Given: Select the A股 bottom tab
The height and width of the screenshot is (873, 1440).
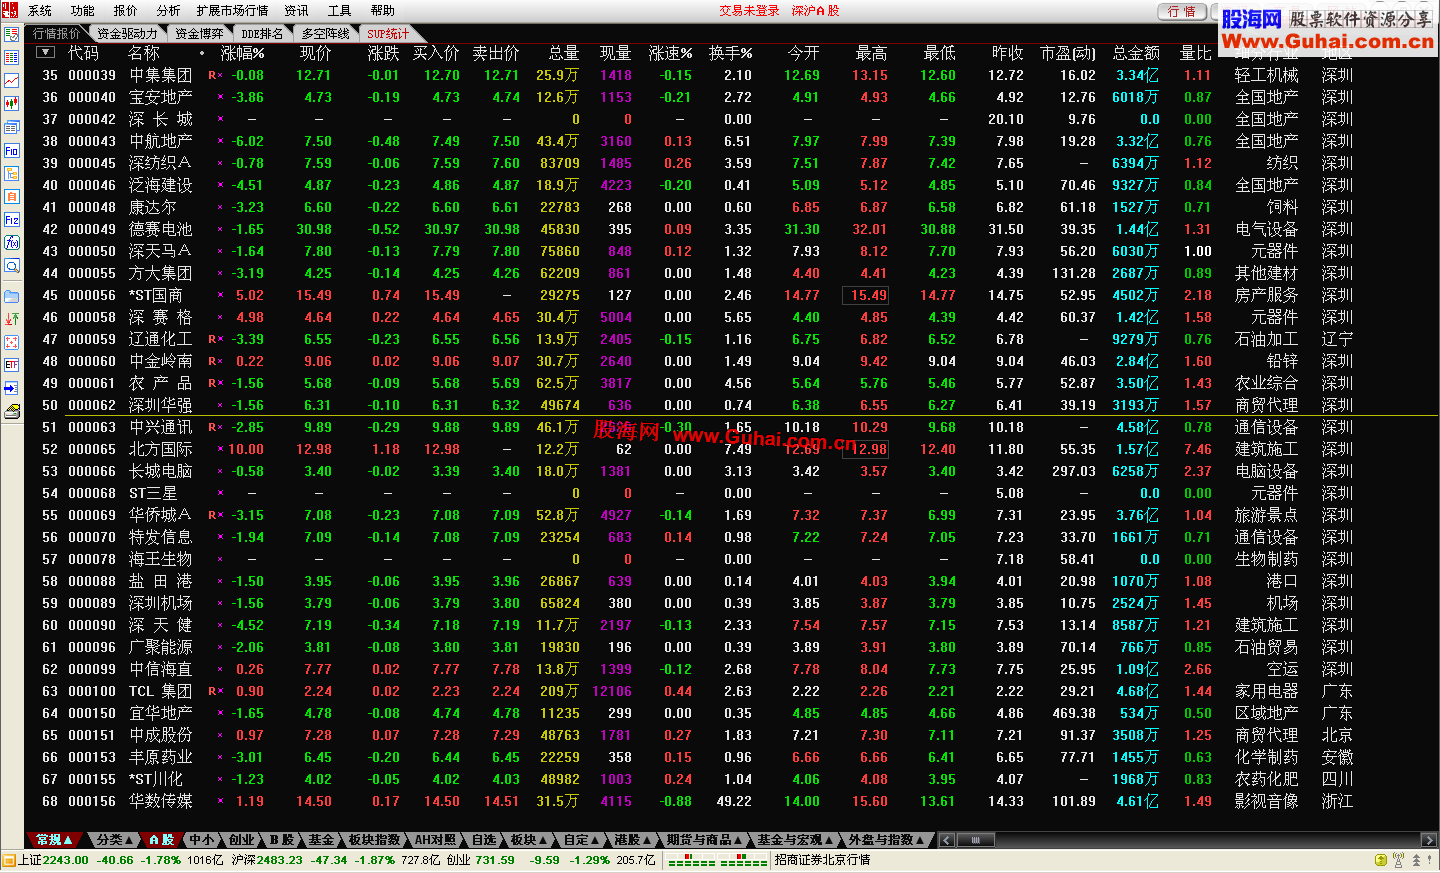Looking at the screenshot, I should tap(161, 840).
